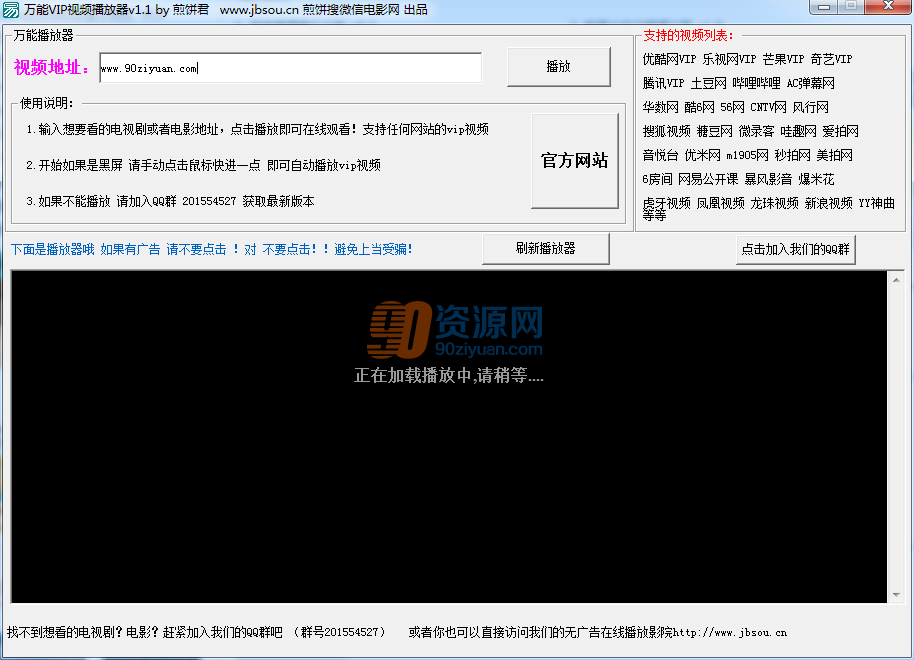
Task: Click instruction line 3 with QQ群 201554527
Action: pos(170,201)
